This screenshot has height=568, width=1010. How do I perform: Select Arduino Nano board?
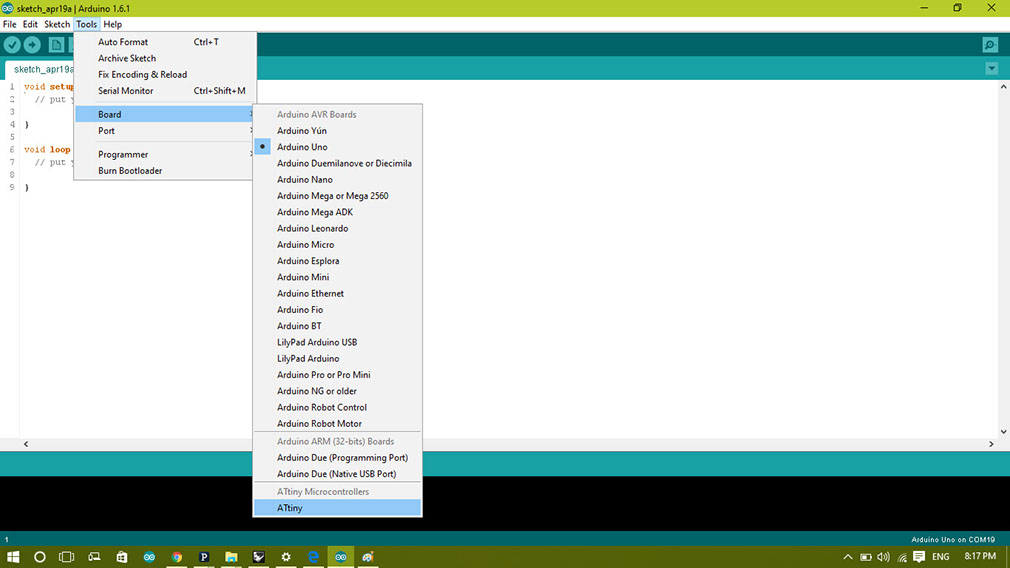pyautogui.click(x=338, y=180)
